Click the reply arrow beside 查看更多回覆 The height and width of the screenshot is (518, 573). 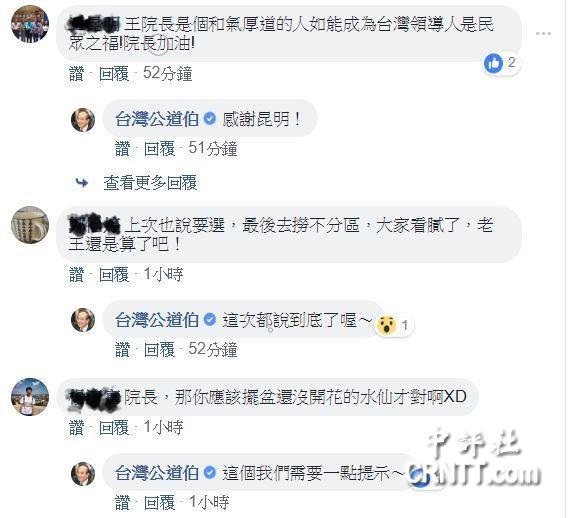[x=81, y=182]
